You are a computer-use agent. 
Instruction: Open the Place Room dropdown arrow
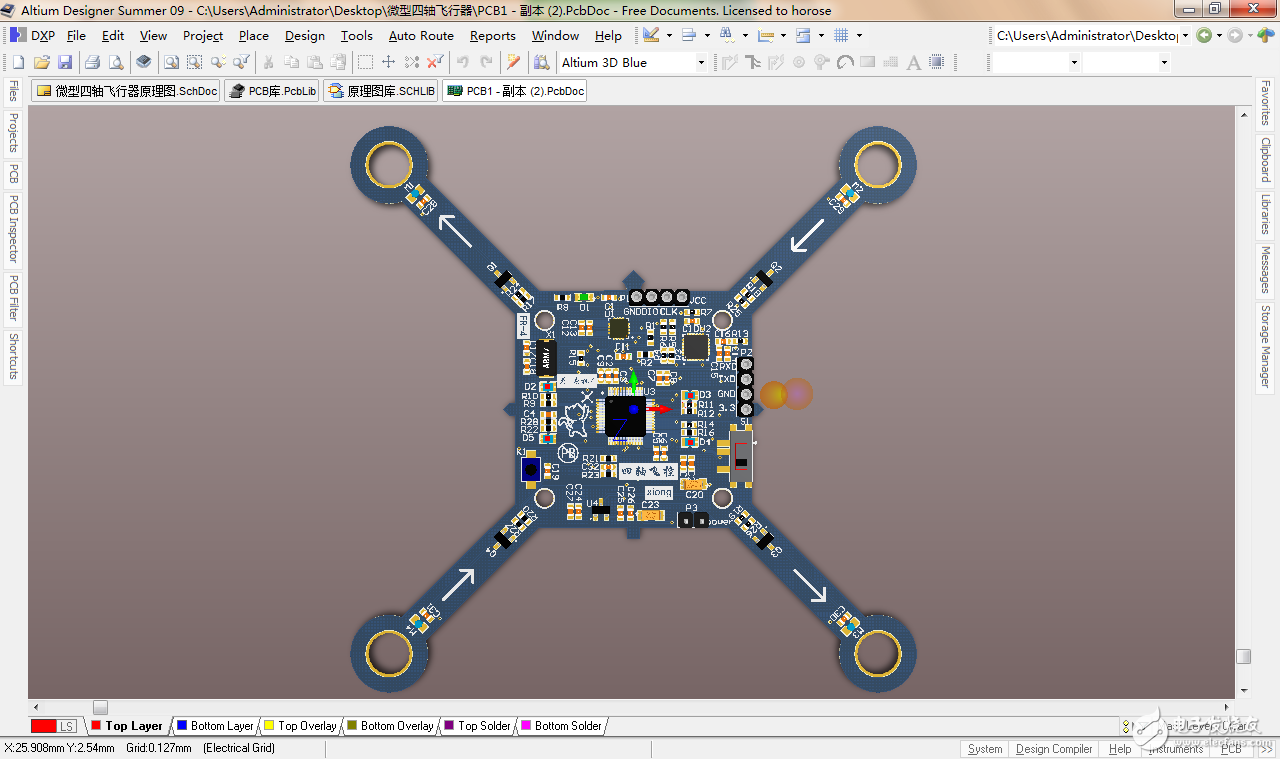point(821,35)
